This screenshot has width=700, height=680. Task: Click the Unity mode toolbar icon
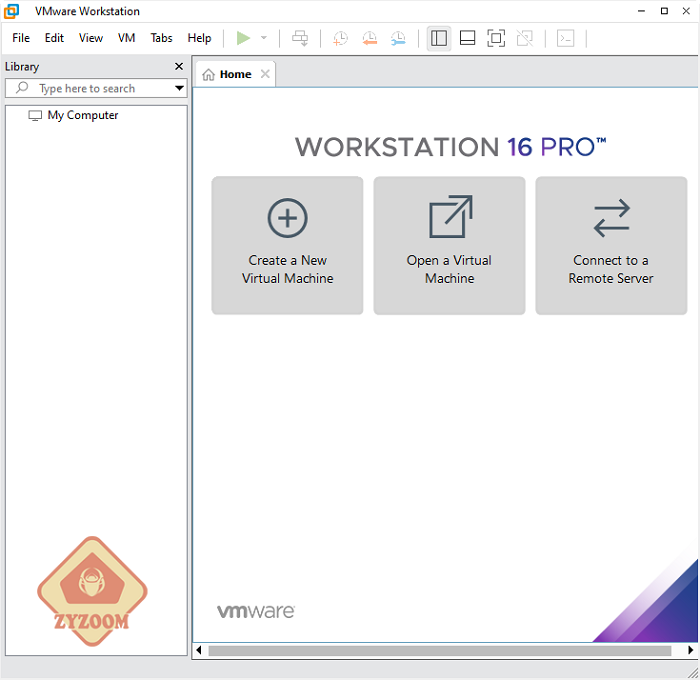click(x=525, y=38)
